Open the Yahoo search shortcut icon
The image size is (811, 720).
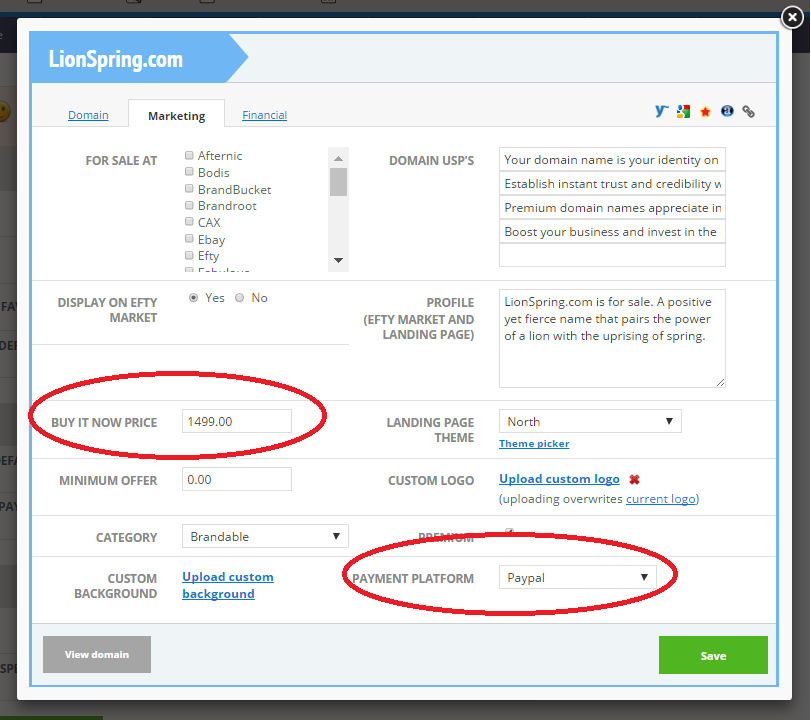click(661, 111)
